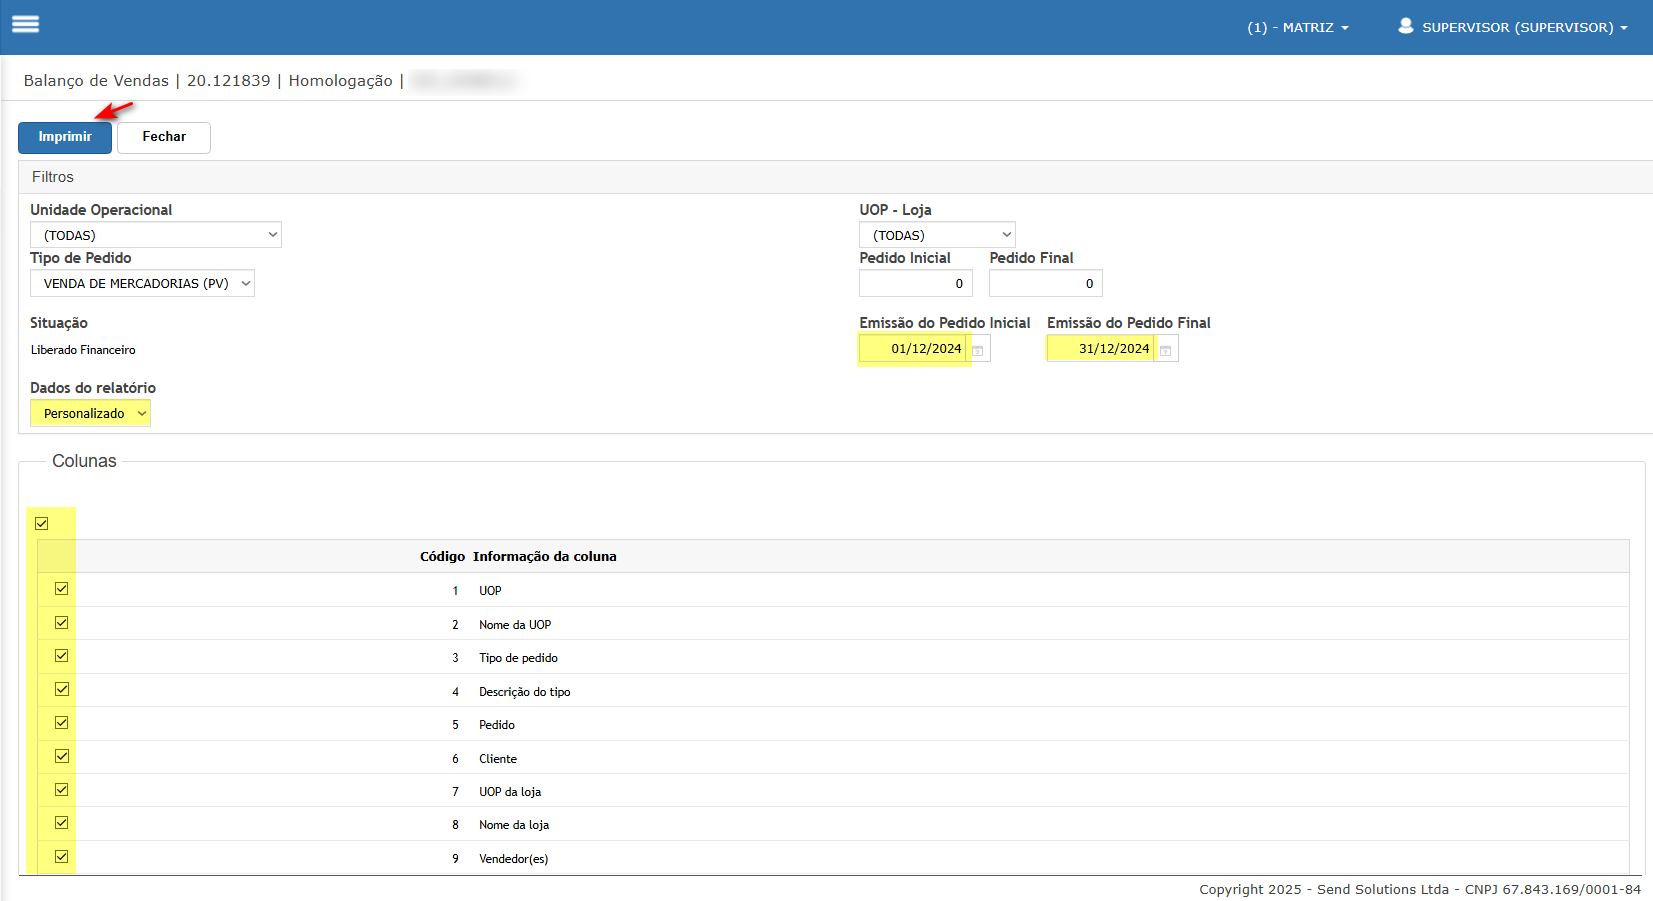Open the Tipo de Pedido dropdown
The height and width of the screenshot is (901, 1653).
[x=142, y=284]
